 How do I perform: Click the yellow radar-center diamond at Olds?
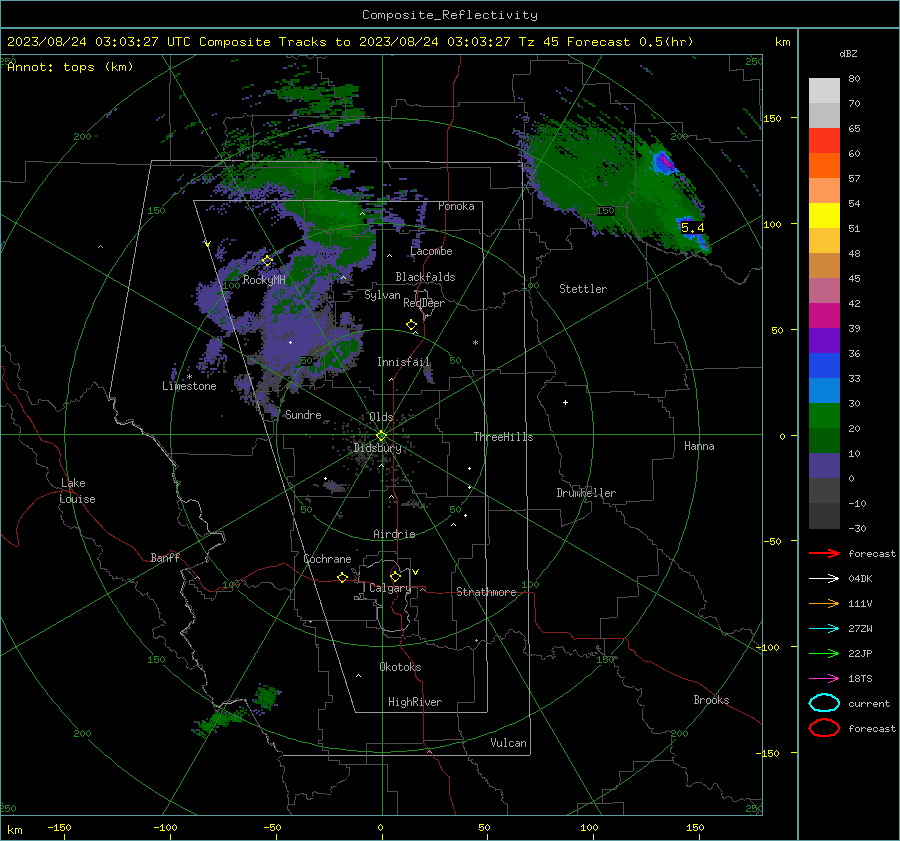coord(381,436)
